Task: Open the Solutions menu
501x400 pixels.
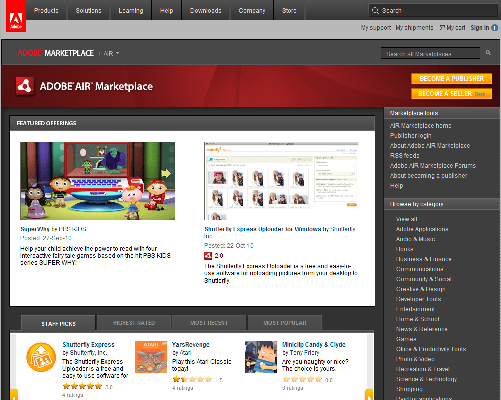Action: pyautogui.click(x=88, y=10)
